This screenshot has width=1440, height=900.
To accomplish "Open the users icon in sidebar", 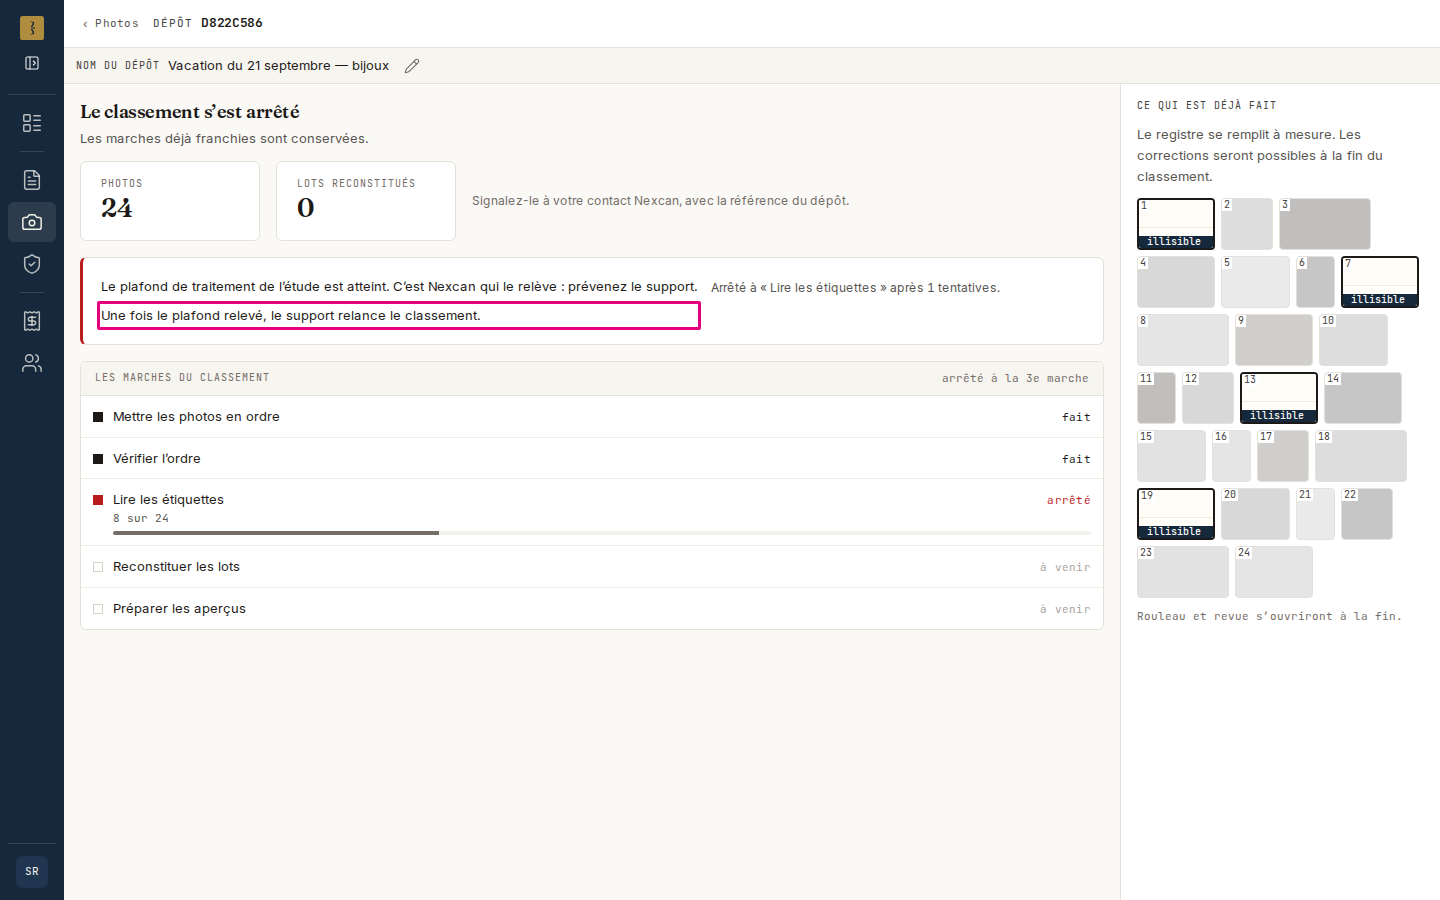I will pos(32,363).
